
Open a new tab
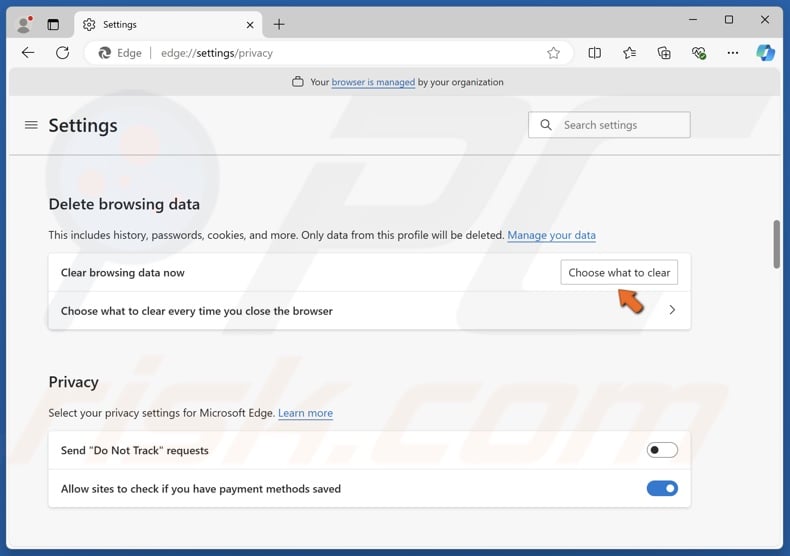pos(279,24)
